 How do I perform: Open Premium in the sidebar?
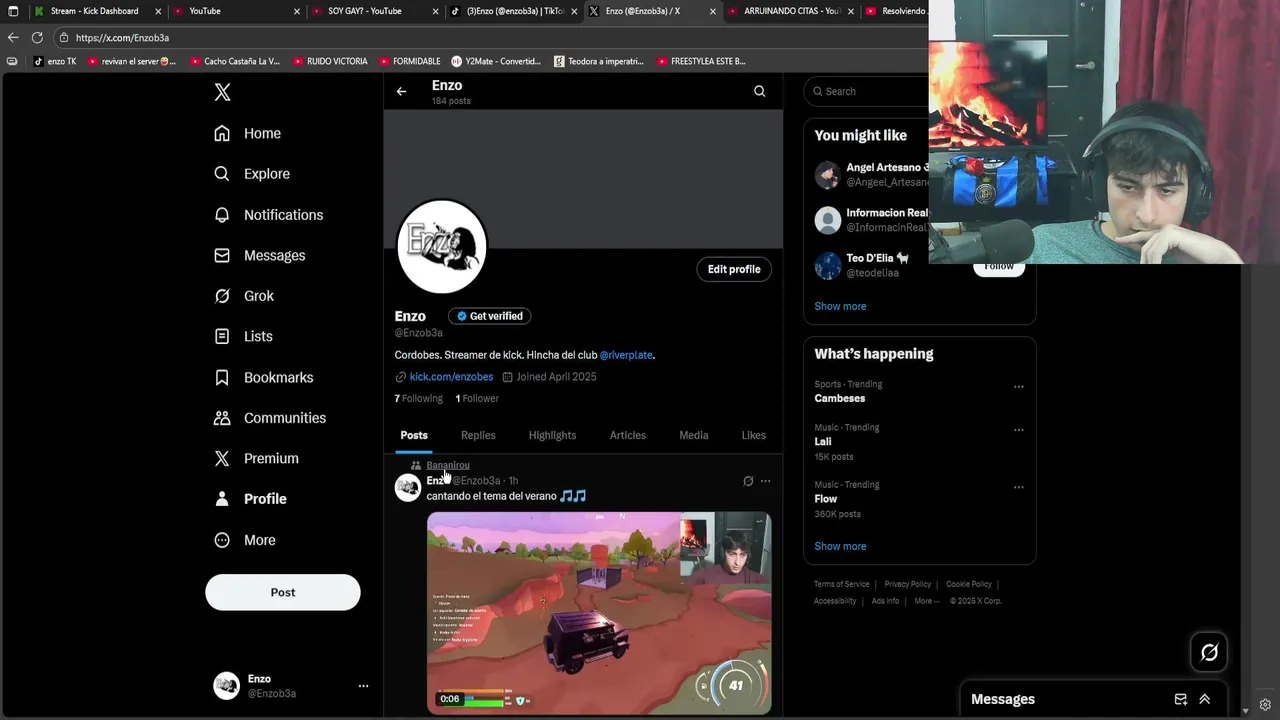point(256,458)
